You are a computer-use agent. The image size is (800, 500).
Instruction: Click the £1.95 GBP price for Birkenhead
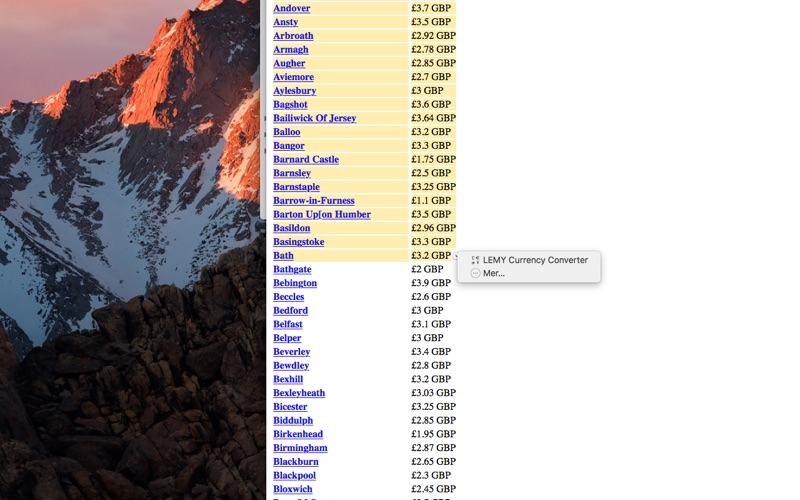tap(433, 435)
